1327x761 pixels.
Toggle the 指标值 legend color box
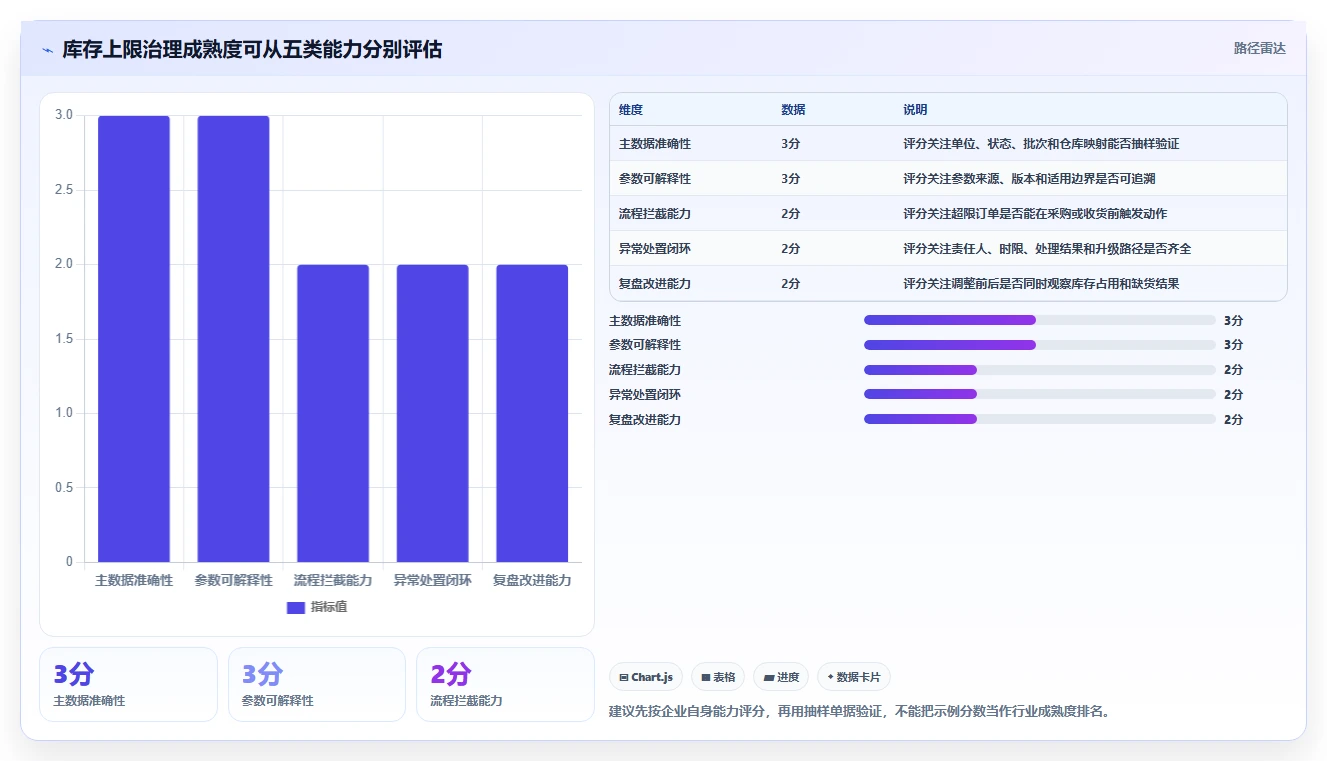click(295, 607)
